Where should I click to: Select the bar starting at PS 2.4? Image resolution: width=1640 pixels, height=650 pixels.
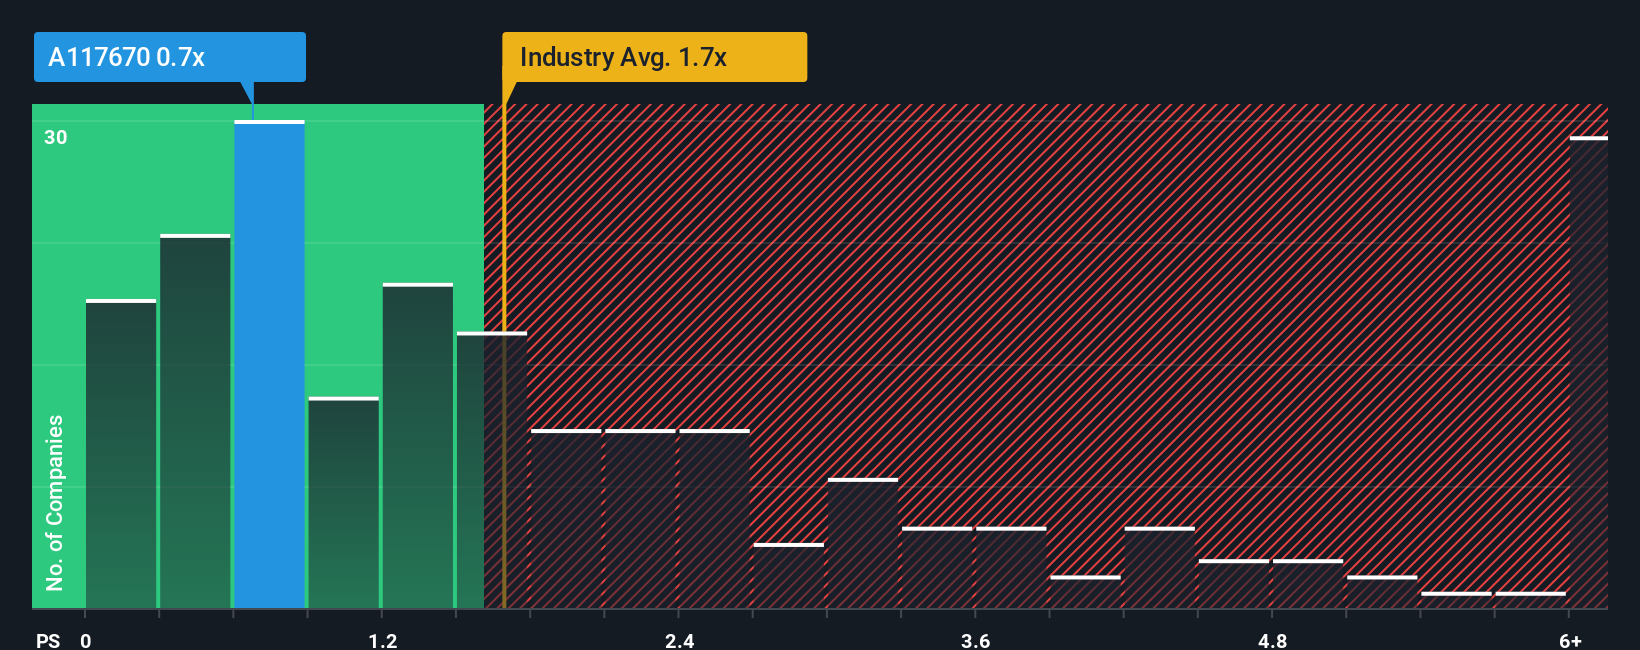click(715, 519)
